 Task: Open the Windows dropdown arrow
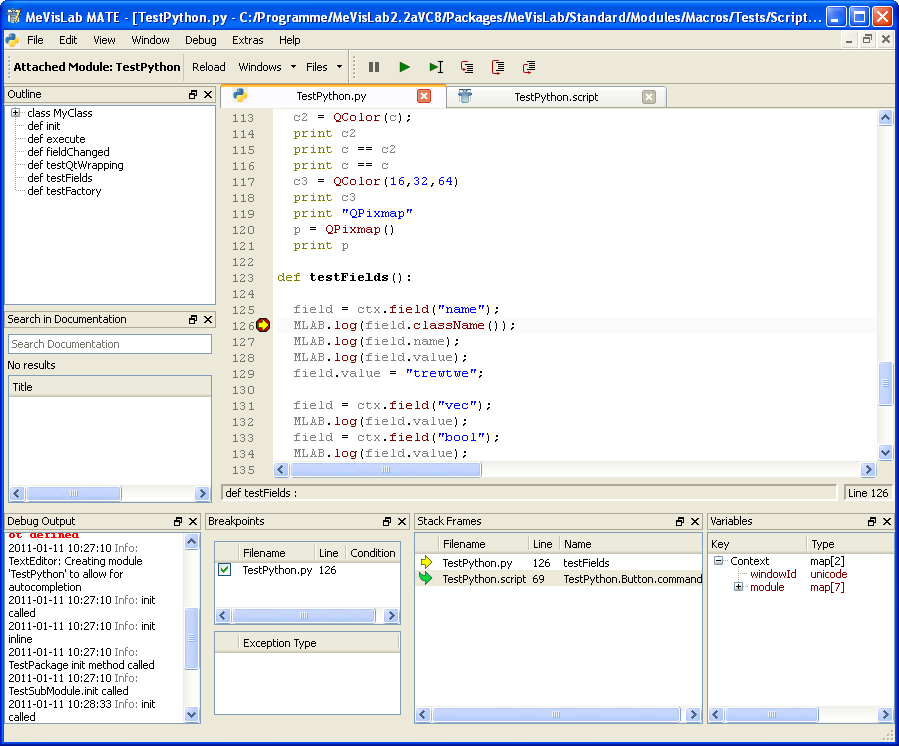(294, 67)
